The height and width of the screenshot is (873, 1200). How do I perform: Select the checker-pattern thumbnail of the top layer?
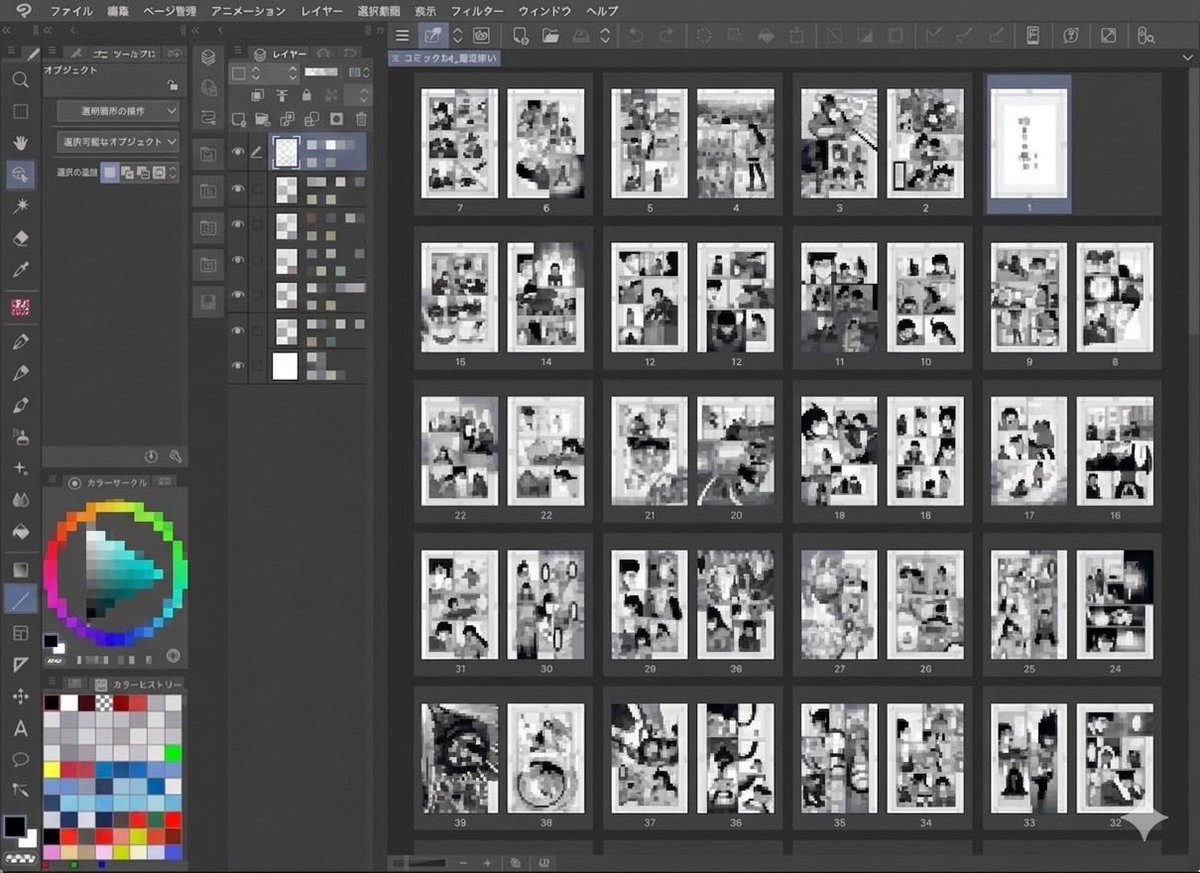coord(286,152)
